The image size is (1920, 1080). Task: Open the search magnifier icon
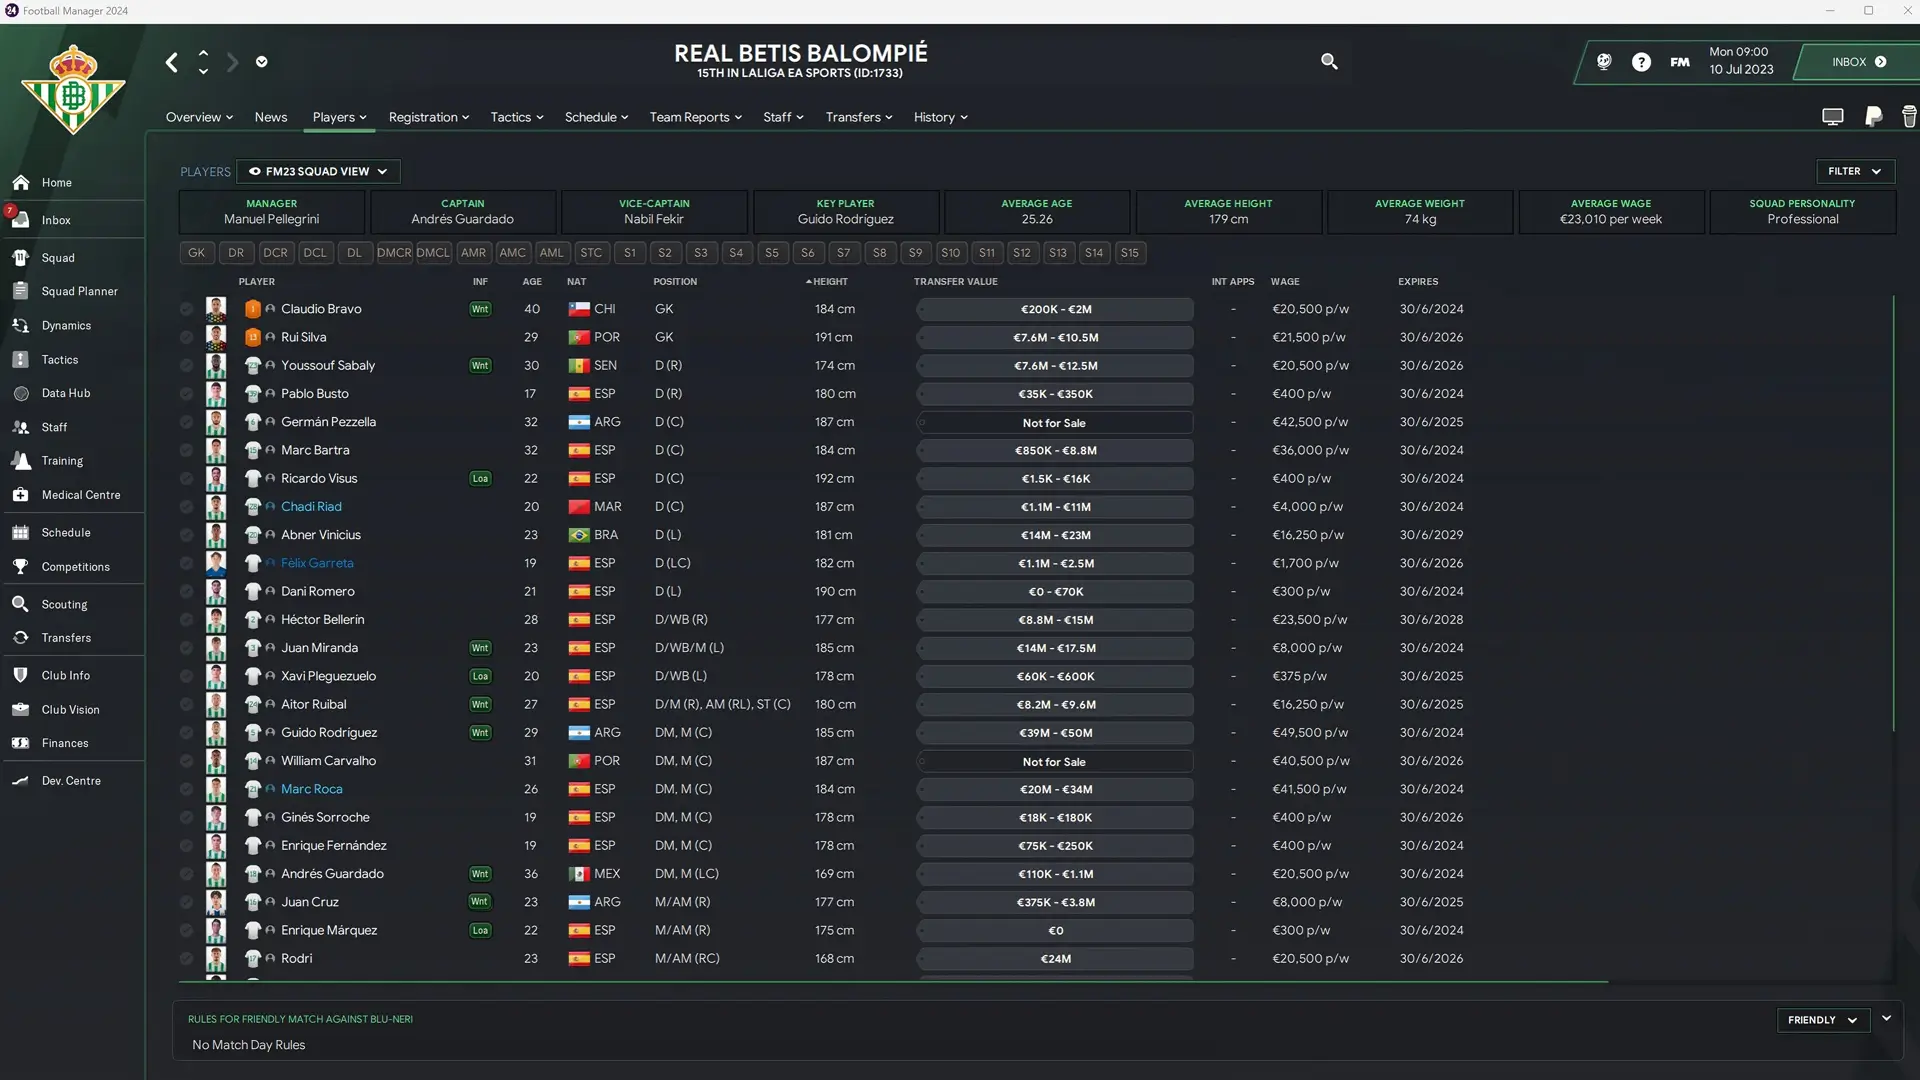pyautogui.click(x=1329, y=62)
